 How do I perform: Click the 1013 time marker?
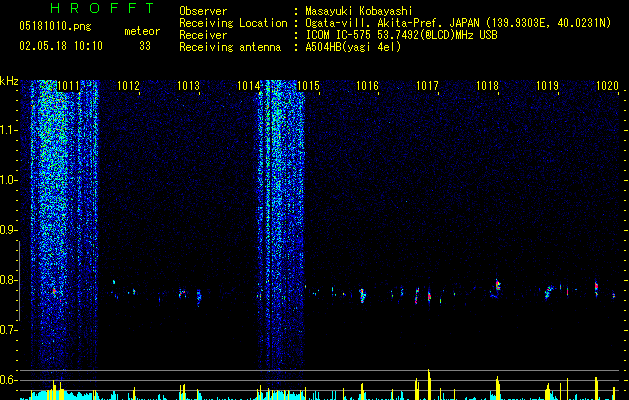(188, 86)
